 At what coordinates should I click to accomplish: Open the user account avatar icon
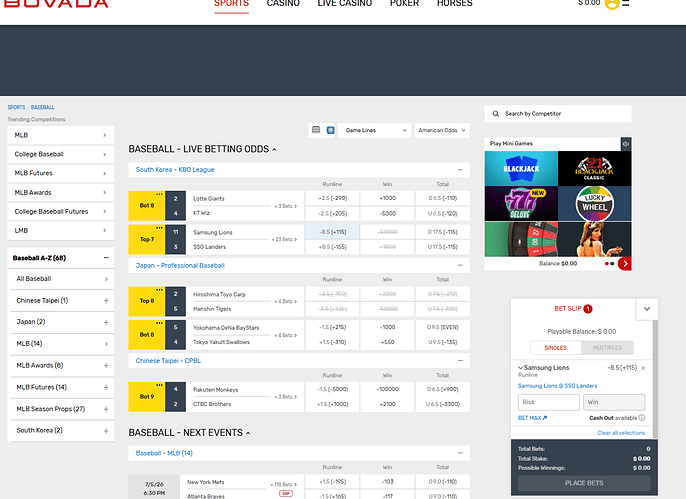tap(612, 3)
